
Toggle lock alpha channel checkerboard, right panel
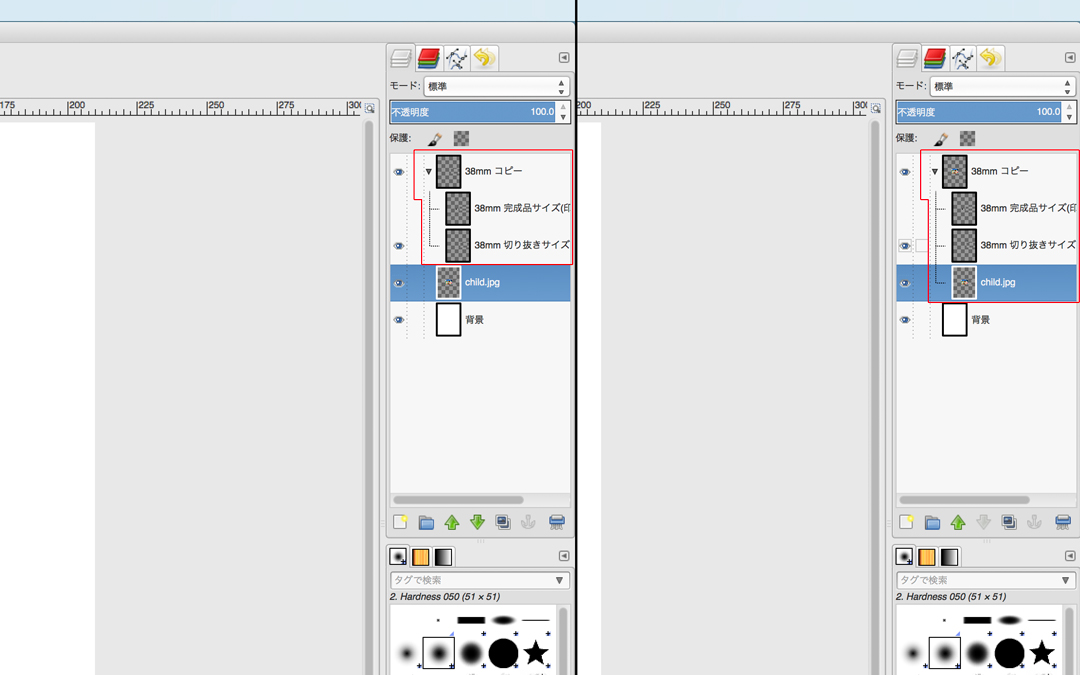coord(967,139)
